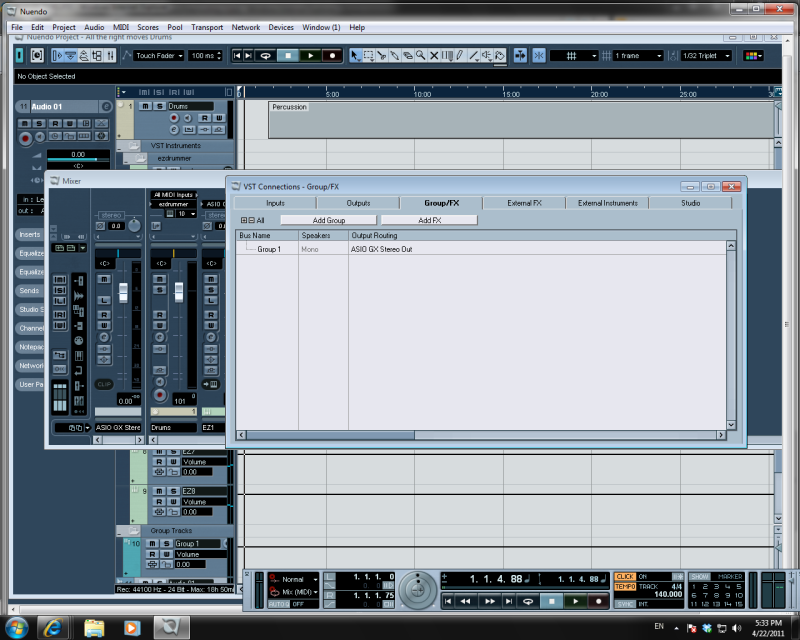The image size is (800, 640).
Task: Open Windows Explorer folder on taskbar
Action: point(94,627)
